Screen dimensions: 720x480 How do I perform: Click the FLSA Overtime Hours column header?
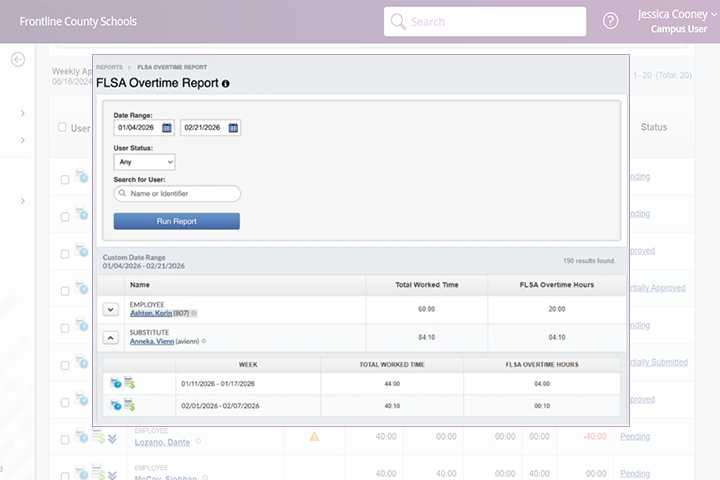click(x=557, y=285)
